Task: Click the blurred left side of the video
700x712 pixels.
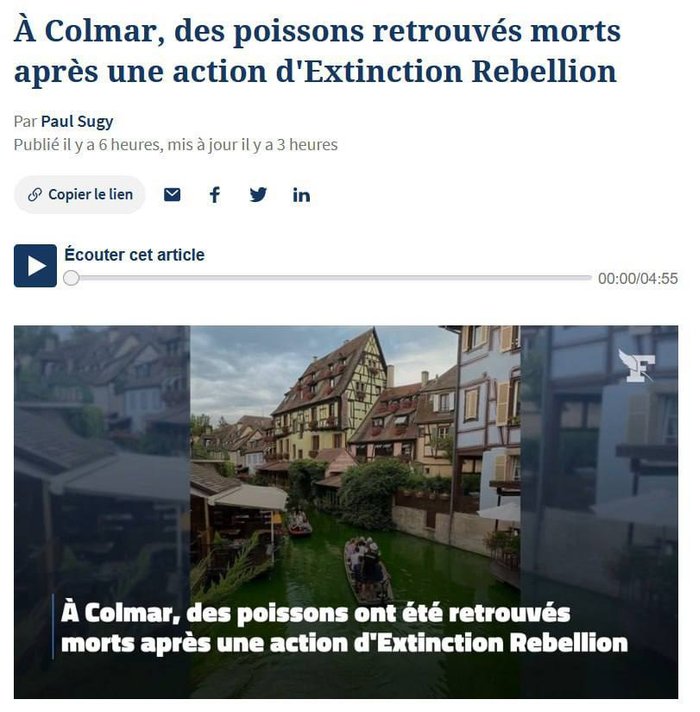Action: [x=102, y=512]
